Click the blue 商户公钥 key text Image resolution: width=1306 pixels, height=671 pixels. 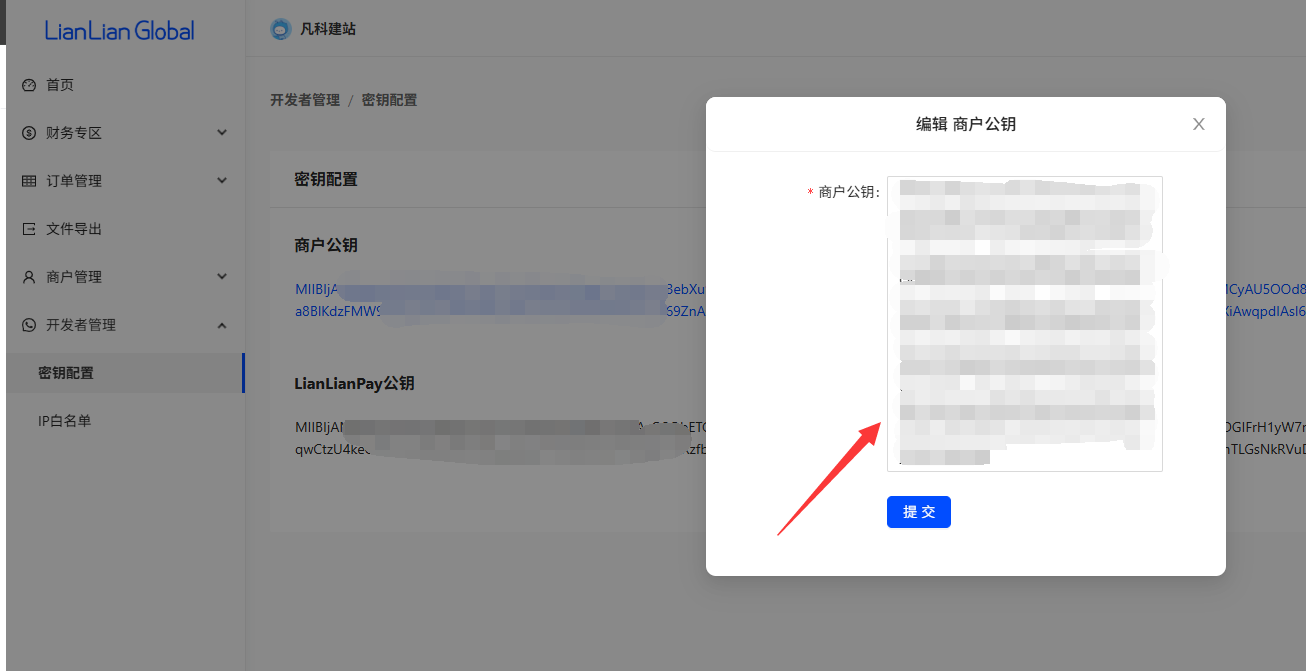(x=800, y=300)
